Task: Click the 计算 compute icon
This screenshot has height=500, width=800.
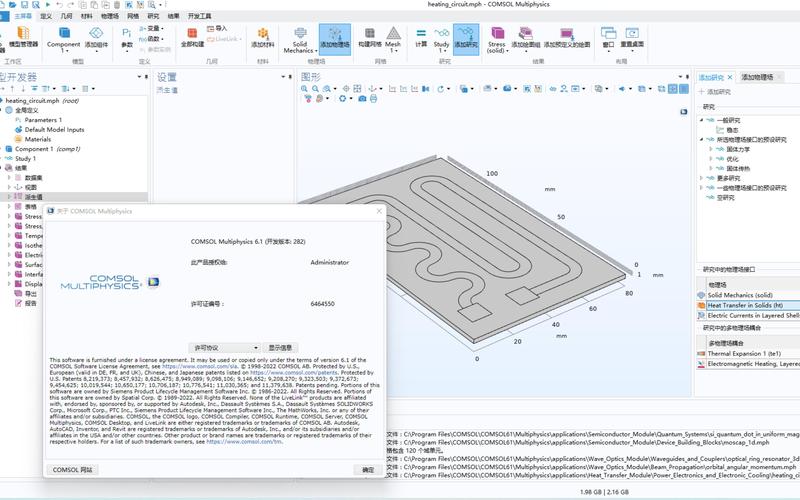Action: pos(421,38)
